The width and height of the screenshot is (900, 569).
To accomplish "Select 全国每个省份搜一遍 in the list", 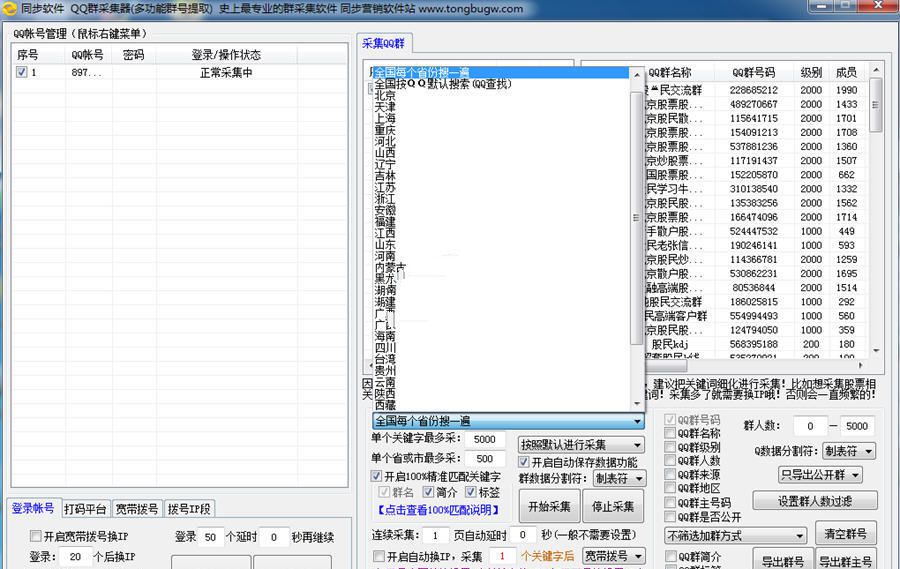I will coord(501,72).
